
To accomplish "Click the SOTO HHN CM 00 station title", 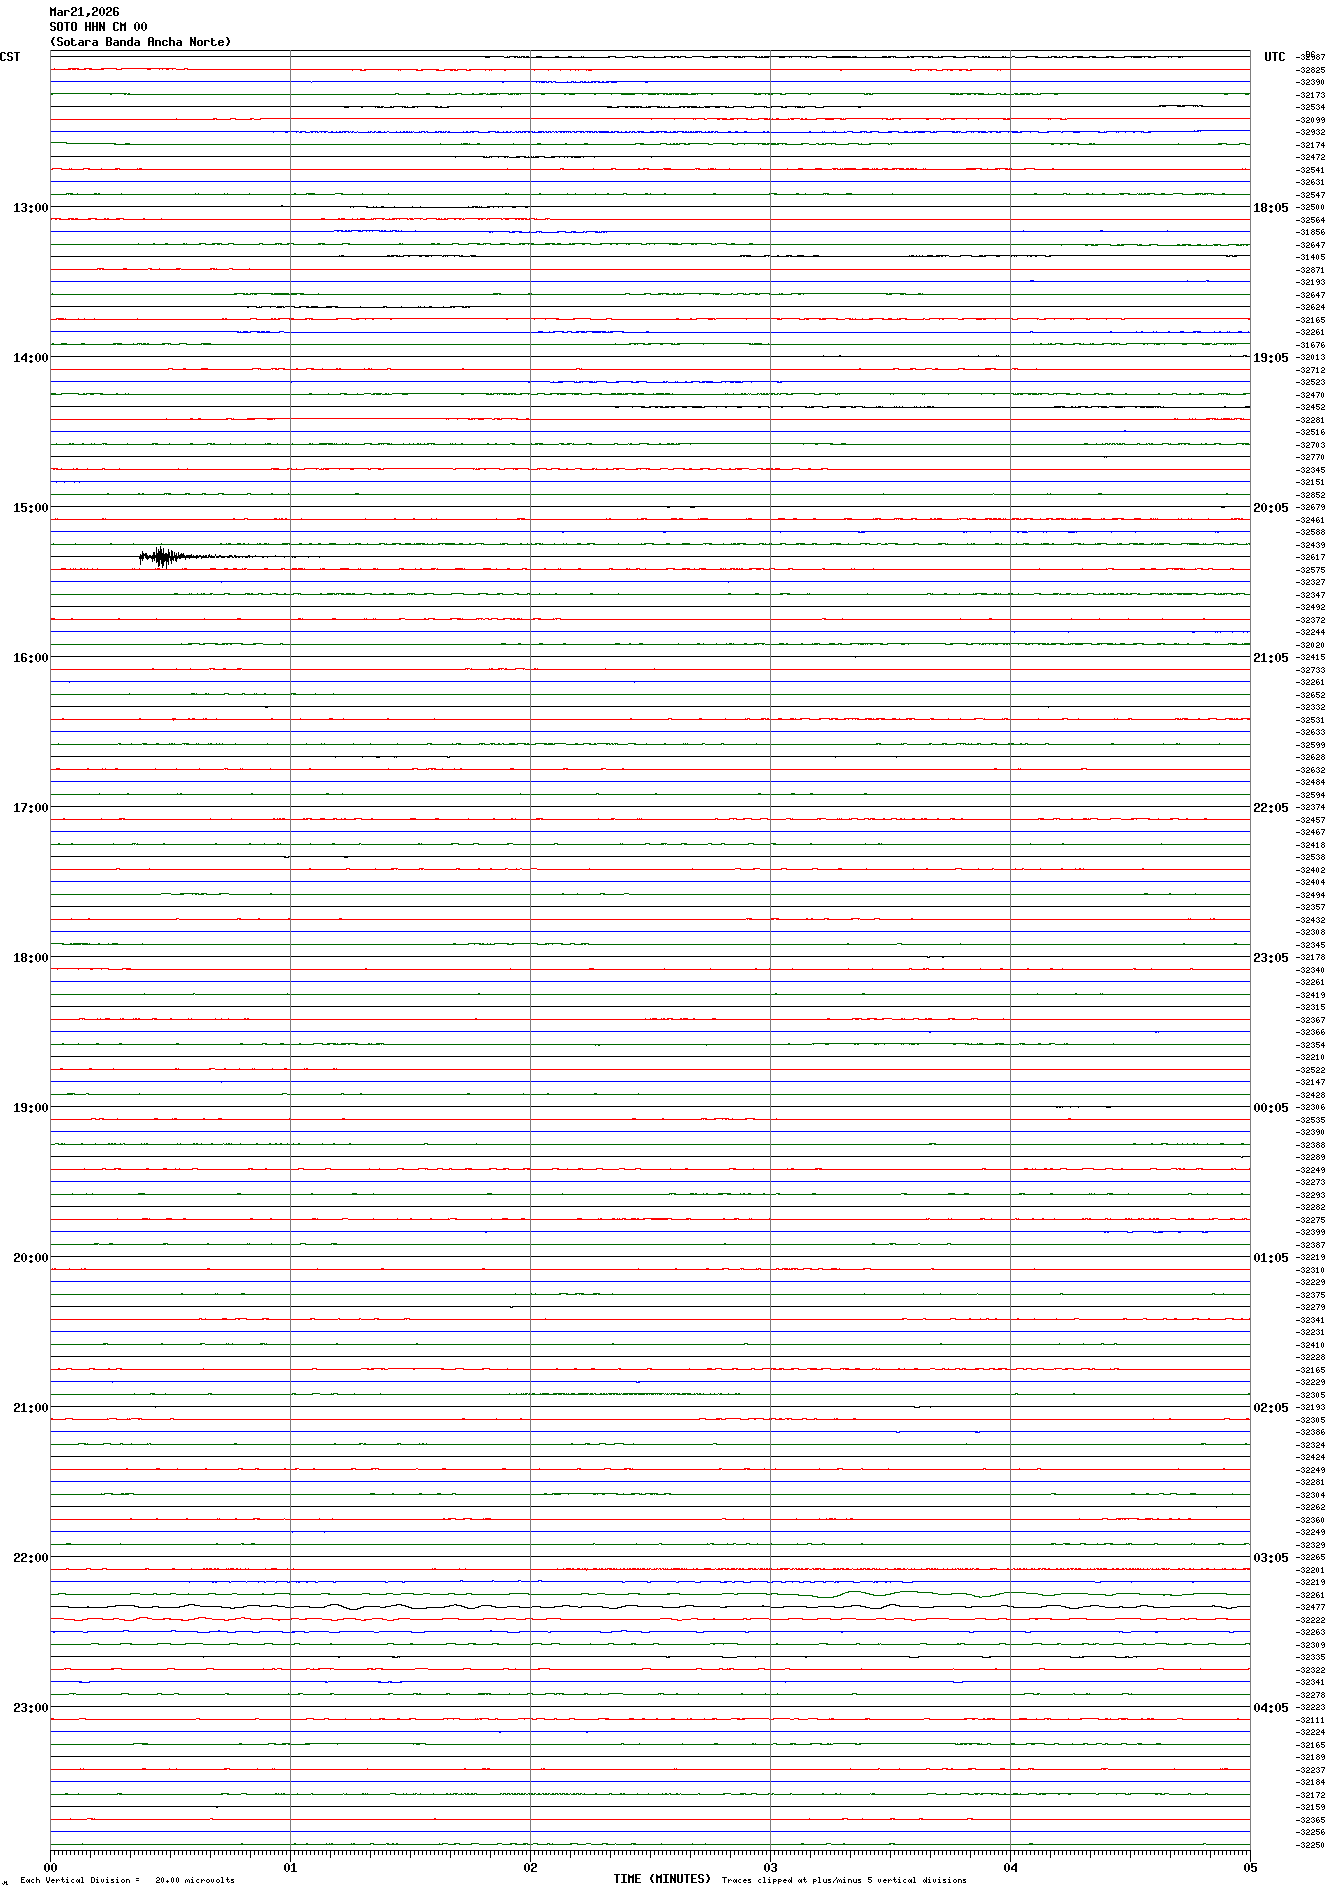I will pyautogui.click(x=98, y=27).
